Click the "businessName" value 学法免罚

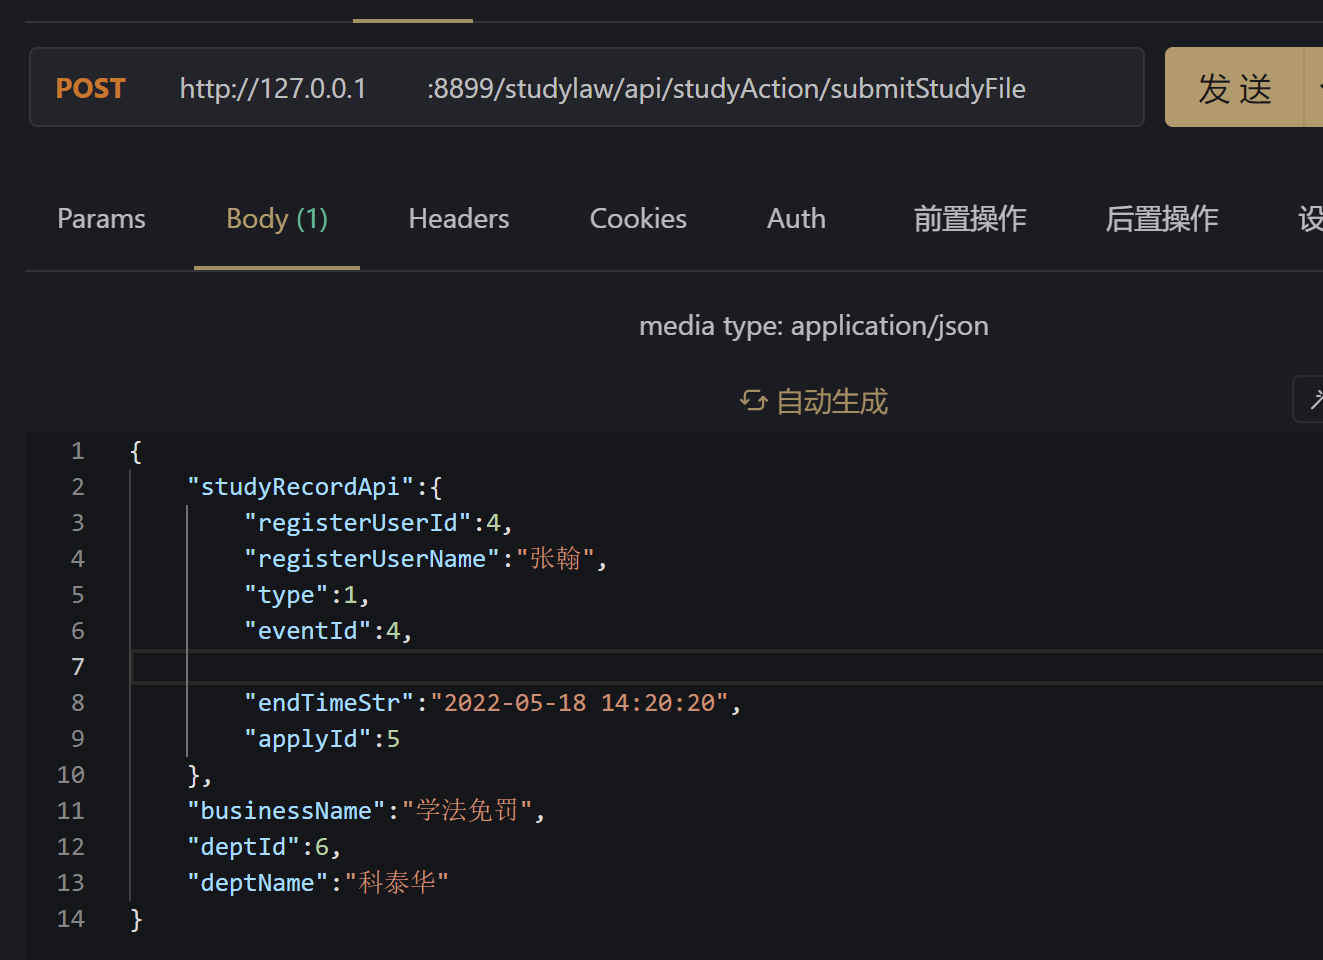click(x=467, y=810)
